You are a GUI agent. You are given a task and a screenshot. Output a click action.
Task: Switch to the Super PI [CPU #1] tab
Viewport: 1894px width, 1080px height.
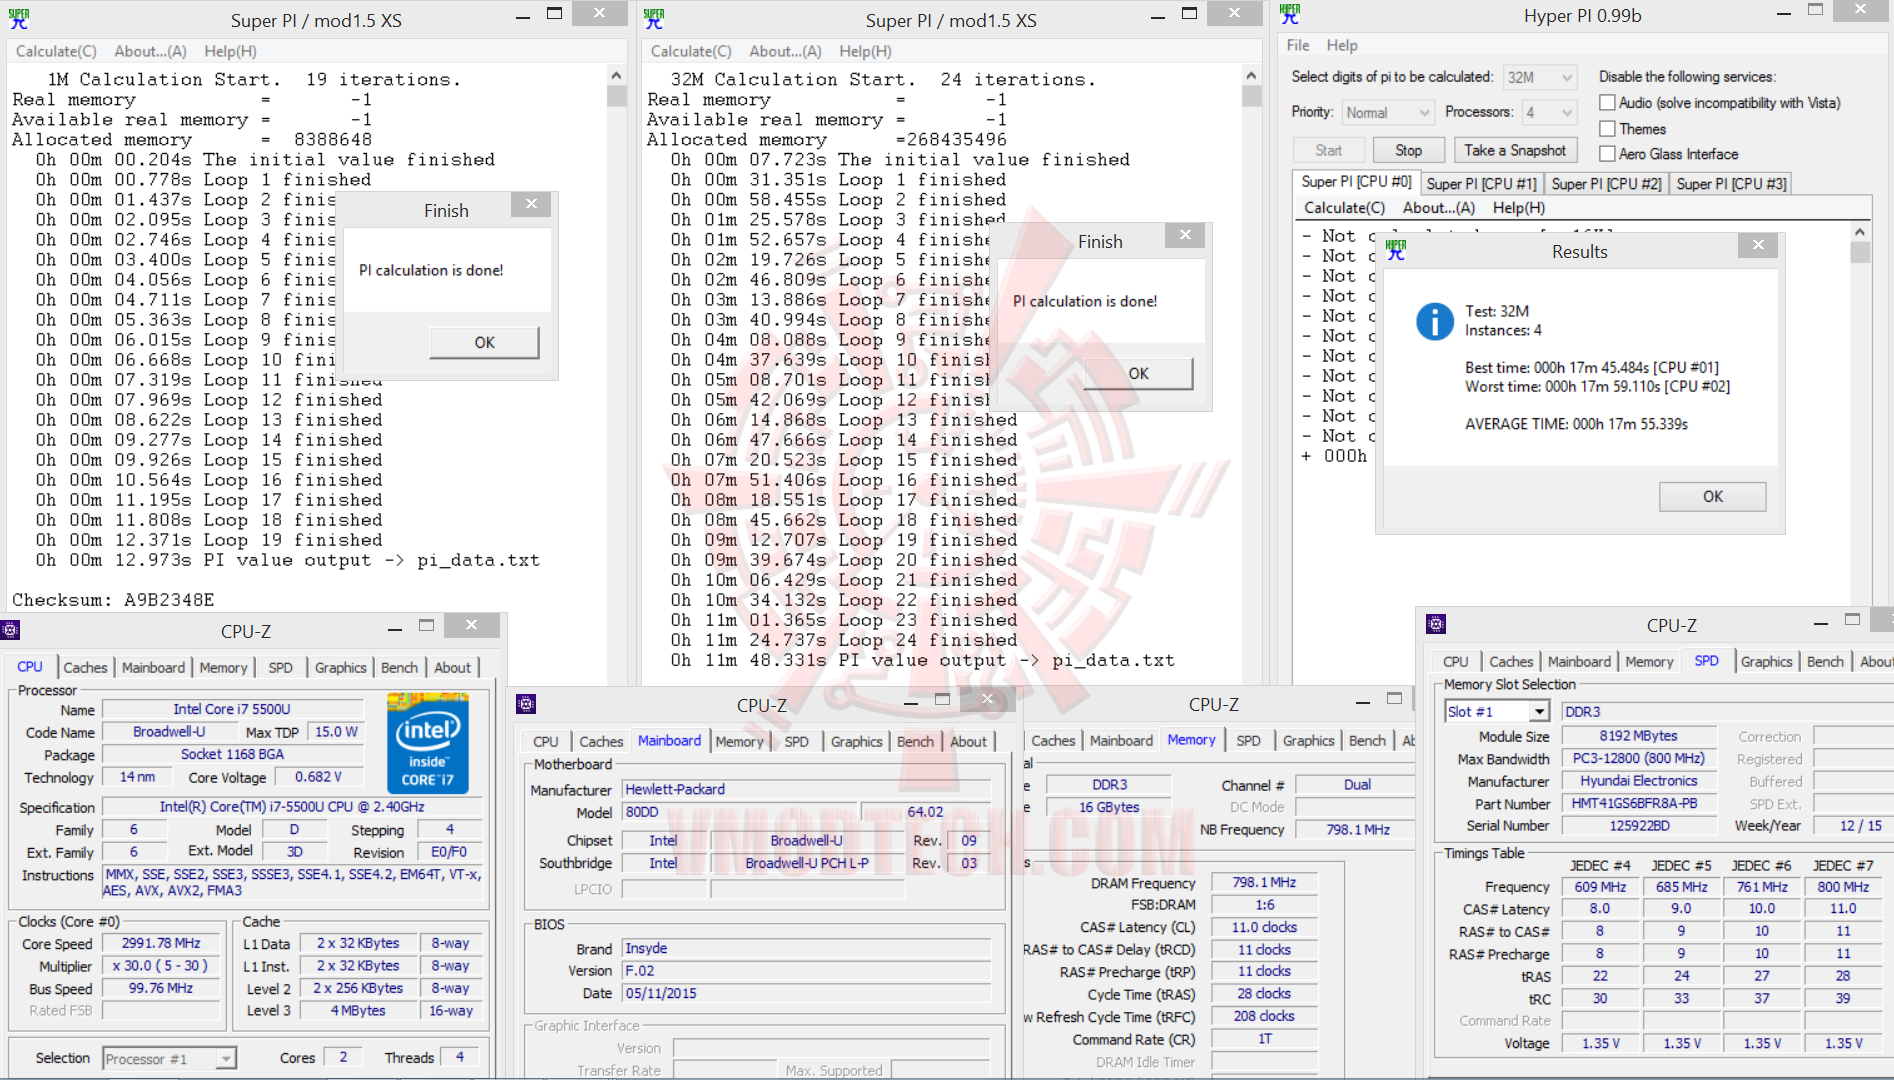1481,184
